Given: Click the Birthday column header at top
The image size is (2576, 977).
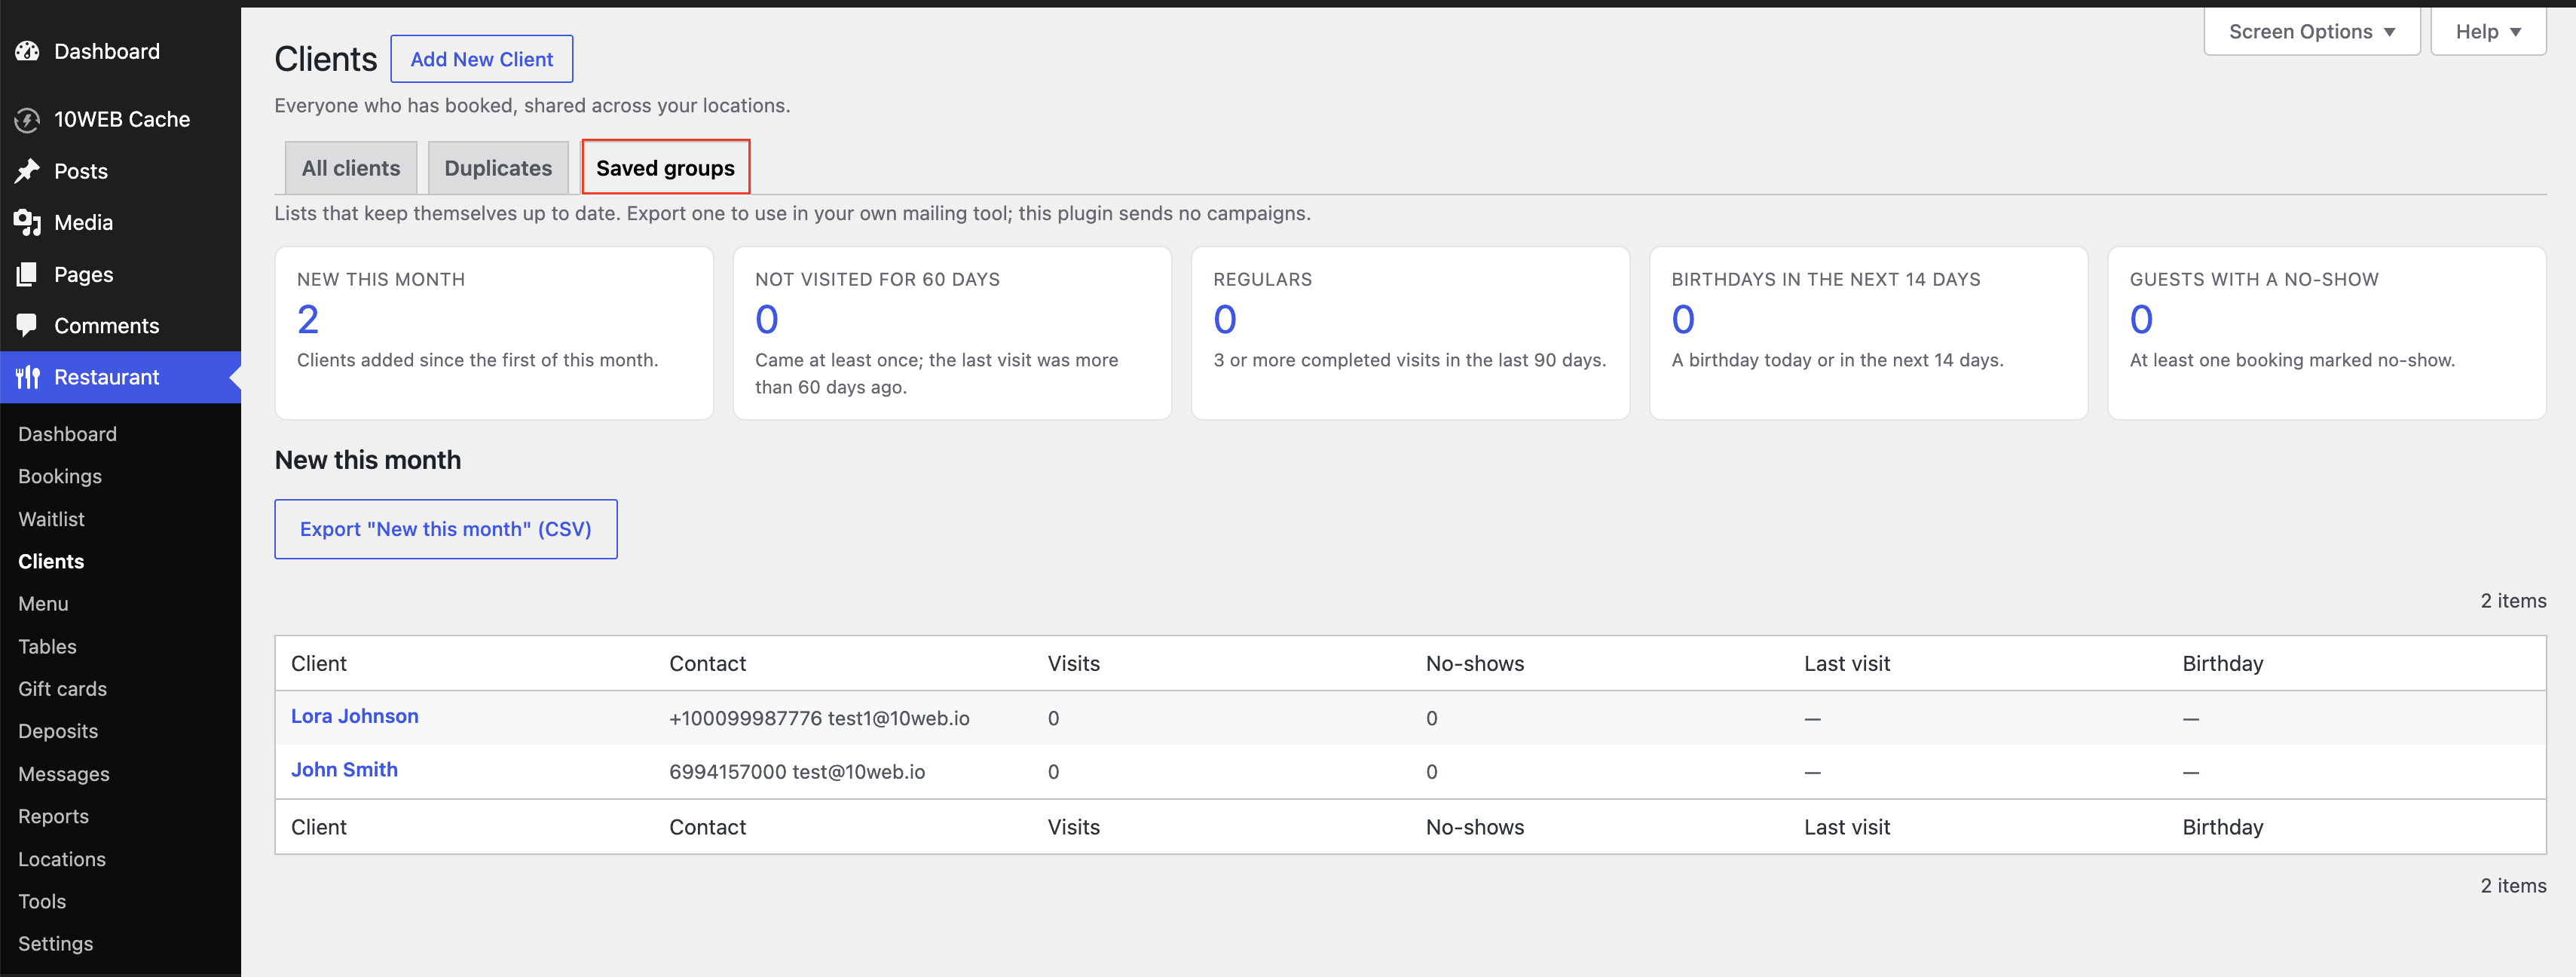Looking at the screenshot, I should (2222, 663).
